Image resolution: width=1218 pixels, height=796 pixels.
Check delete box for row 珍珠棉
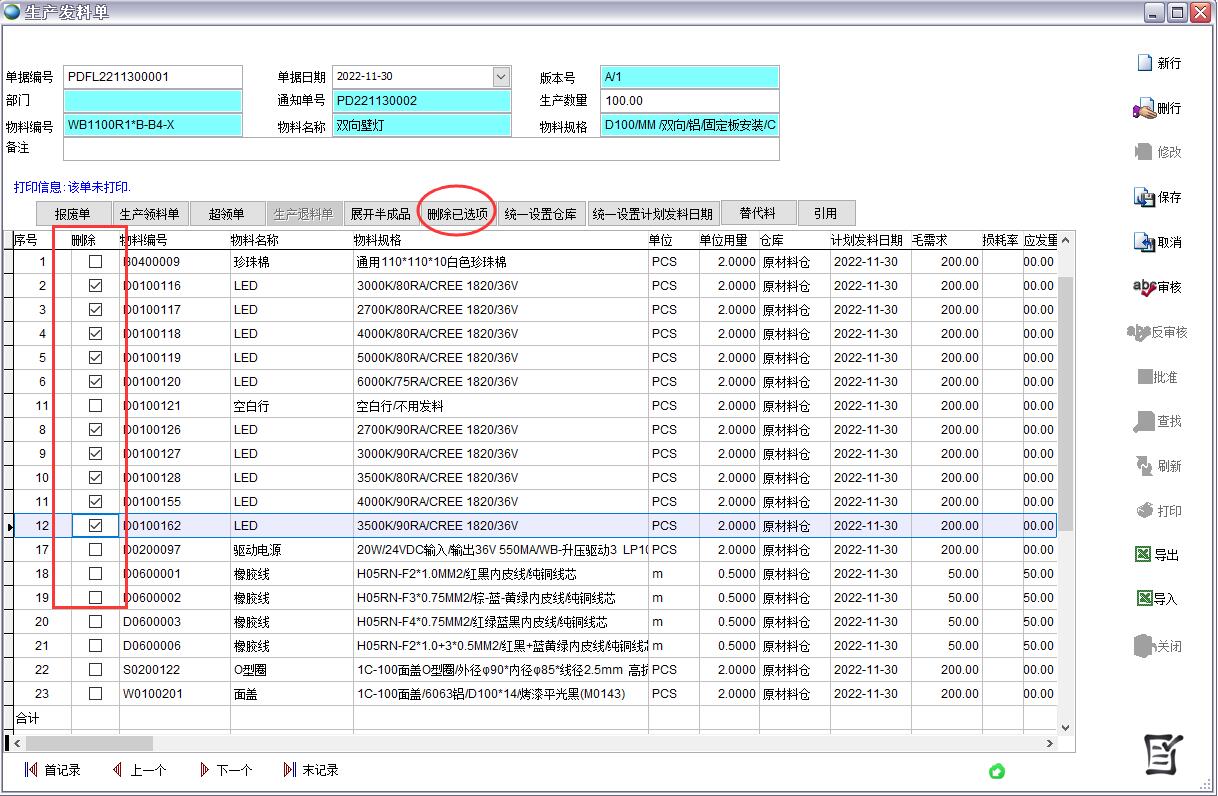point(95,262)
